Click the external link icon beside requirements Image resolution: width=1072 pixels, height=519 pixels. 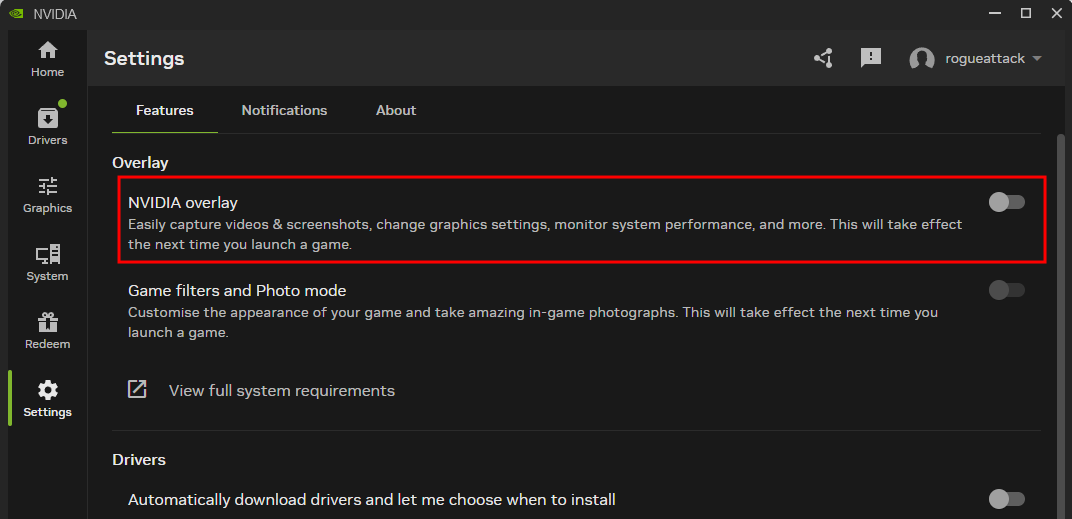coord(138,389)
